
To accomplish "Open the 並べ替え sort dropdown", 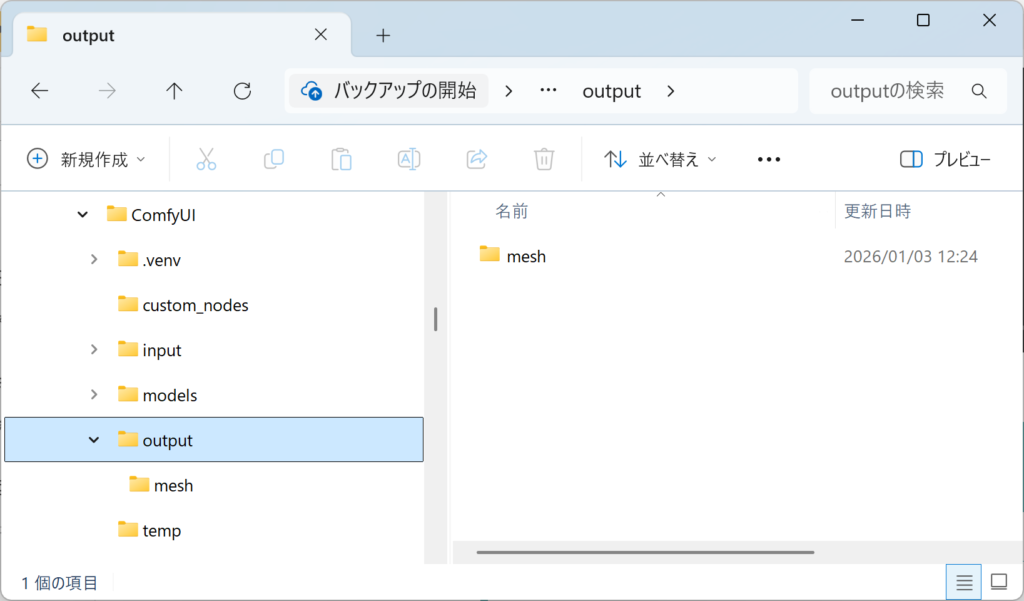I will (661, 159).
